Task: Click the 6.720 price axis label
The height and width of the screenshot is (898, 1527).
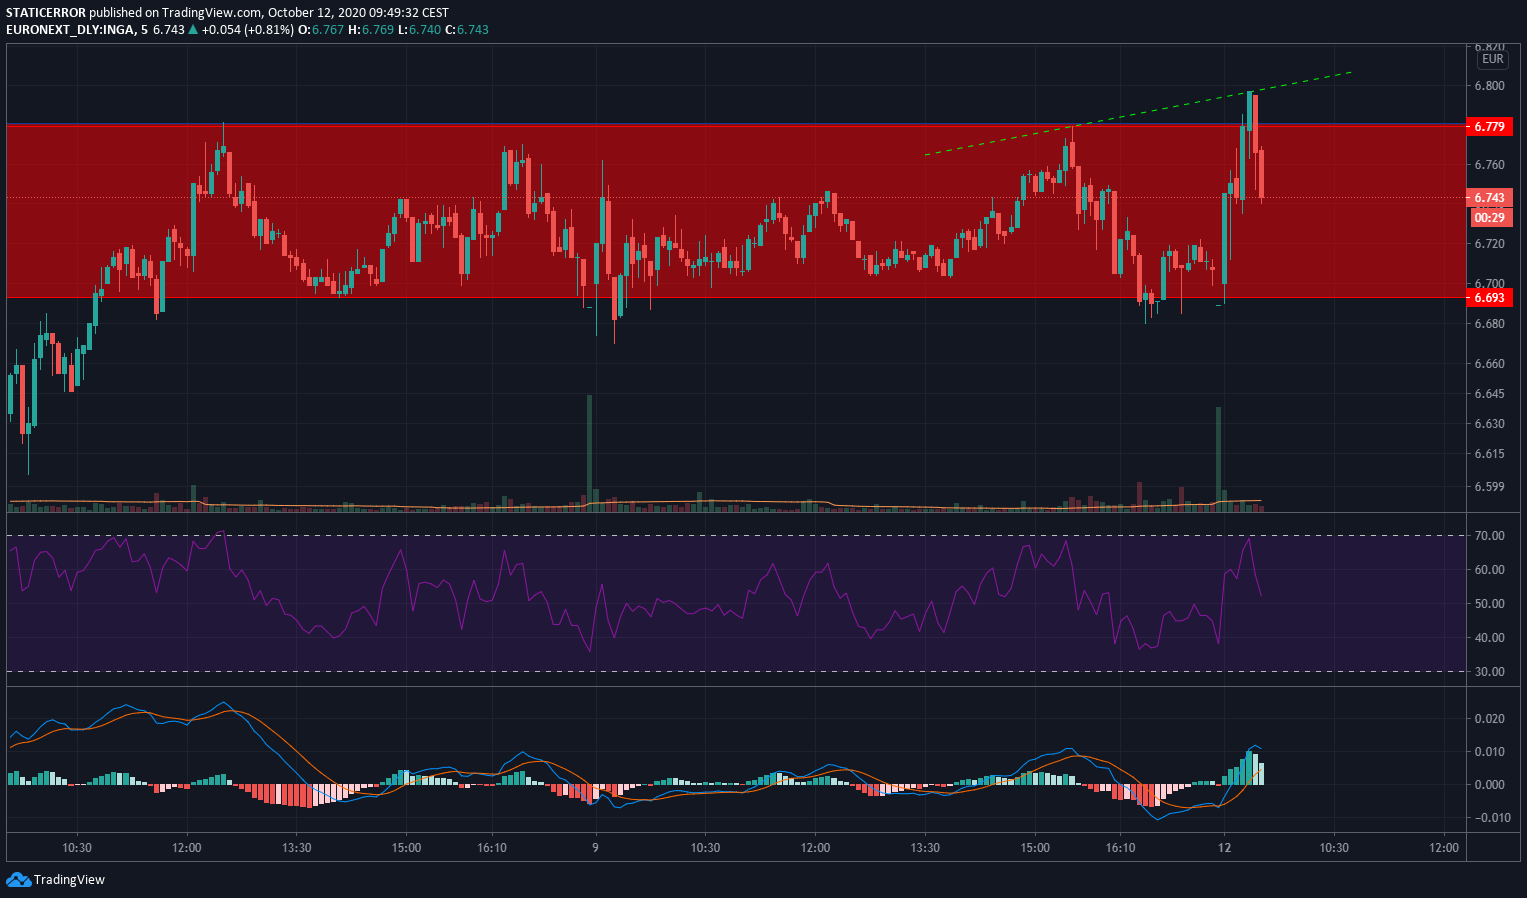Action: pos(1489,244)
